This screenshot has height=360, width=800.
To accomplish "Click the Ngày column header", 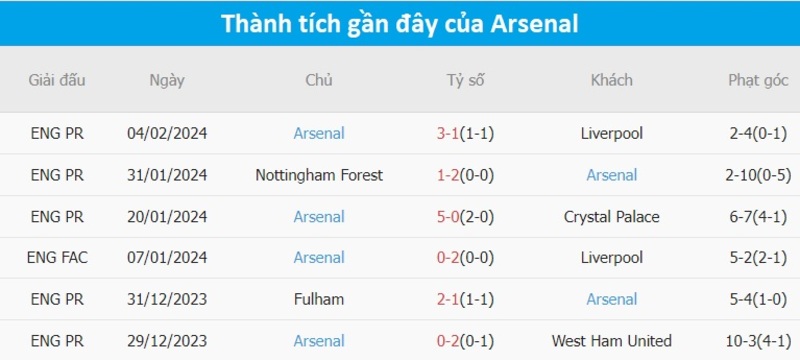I will click(x=167, y=81).
